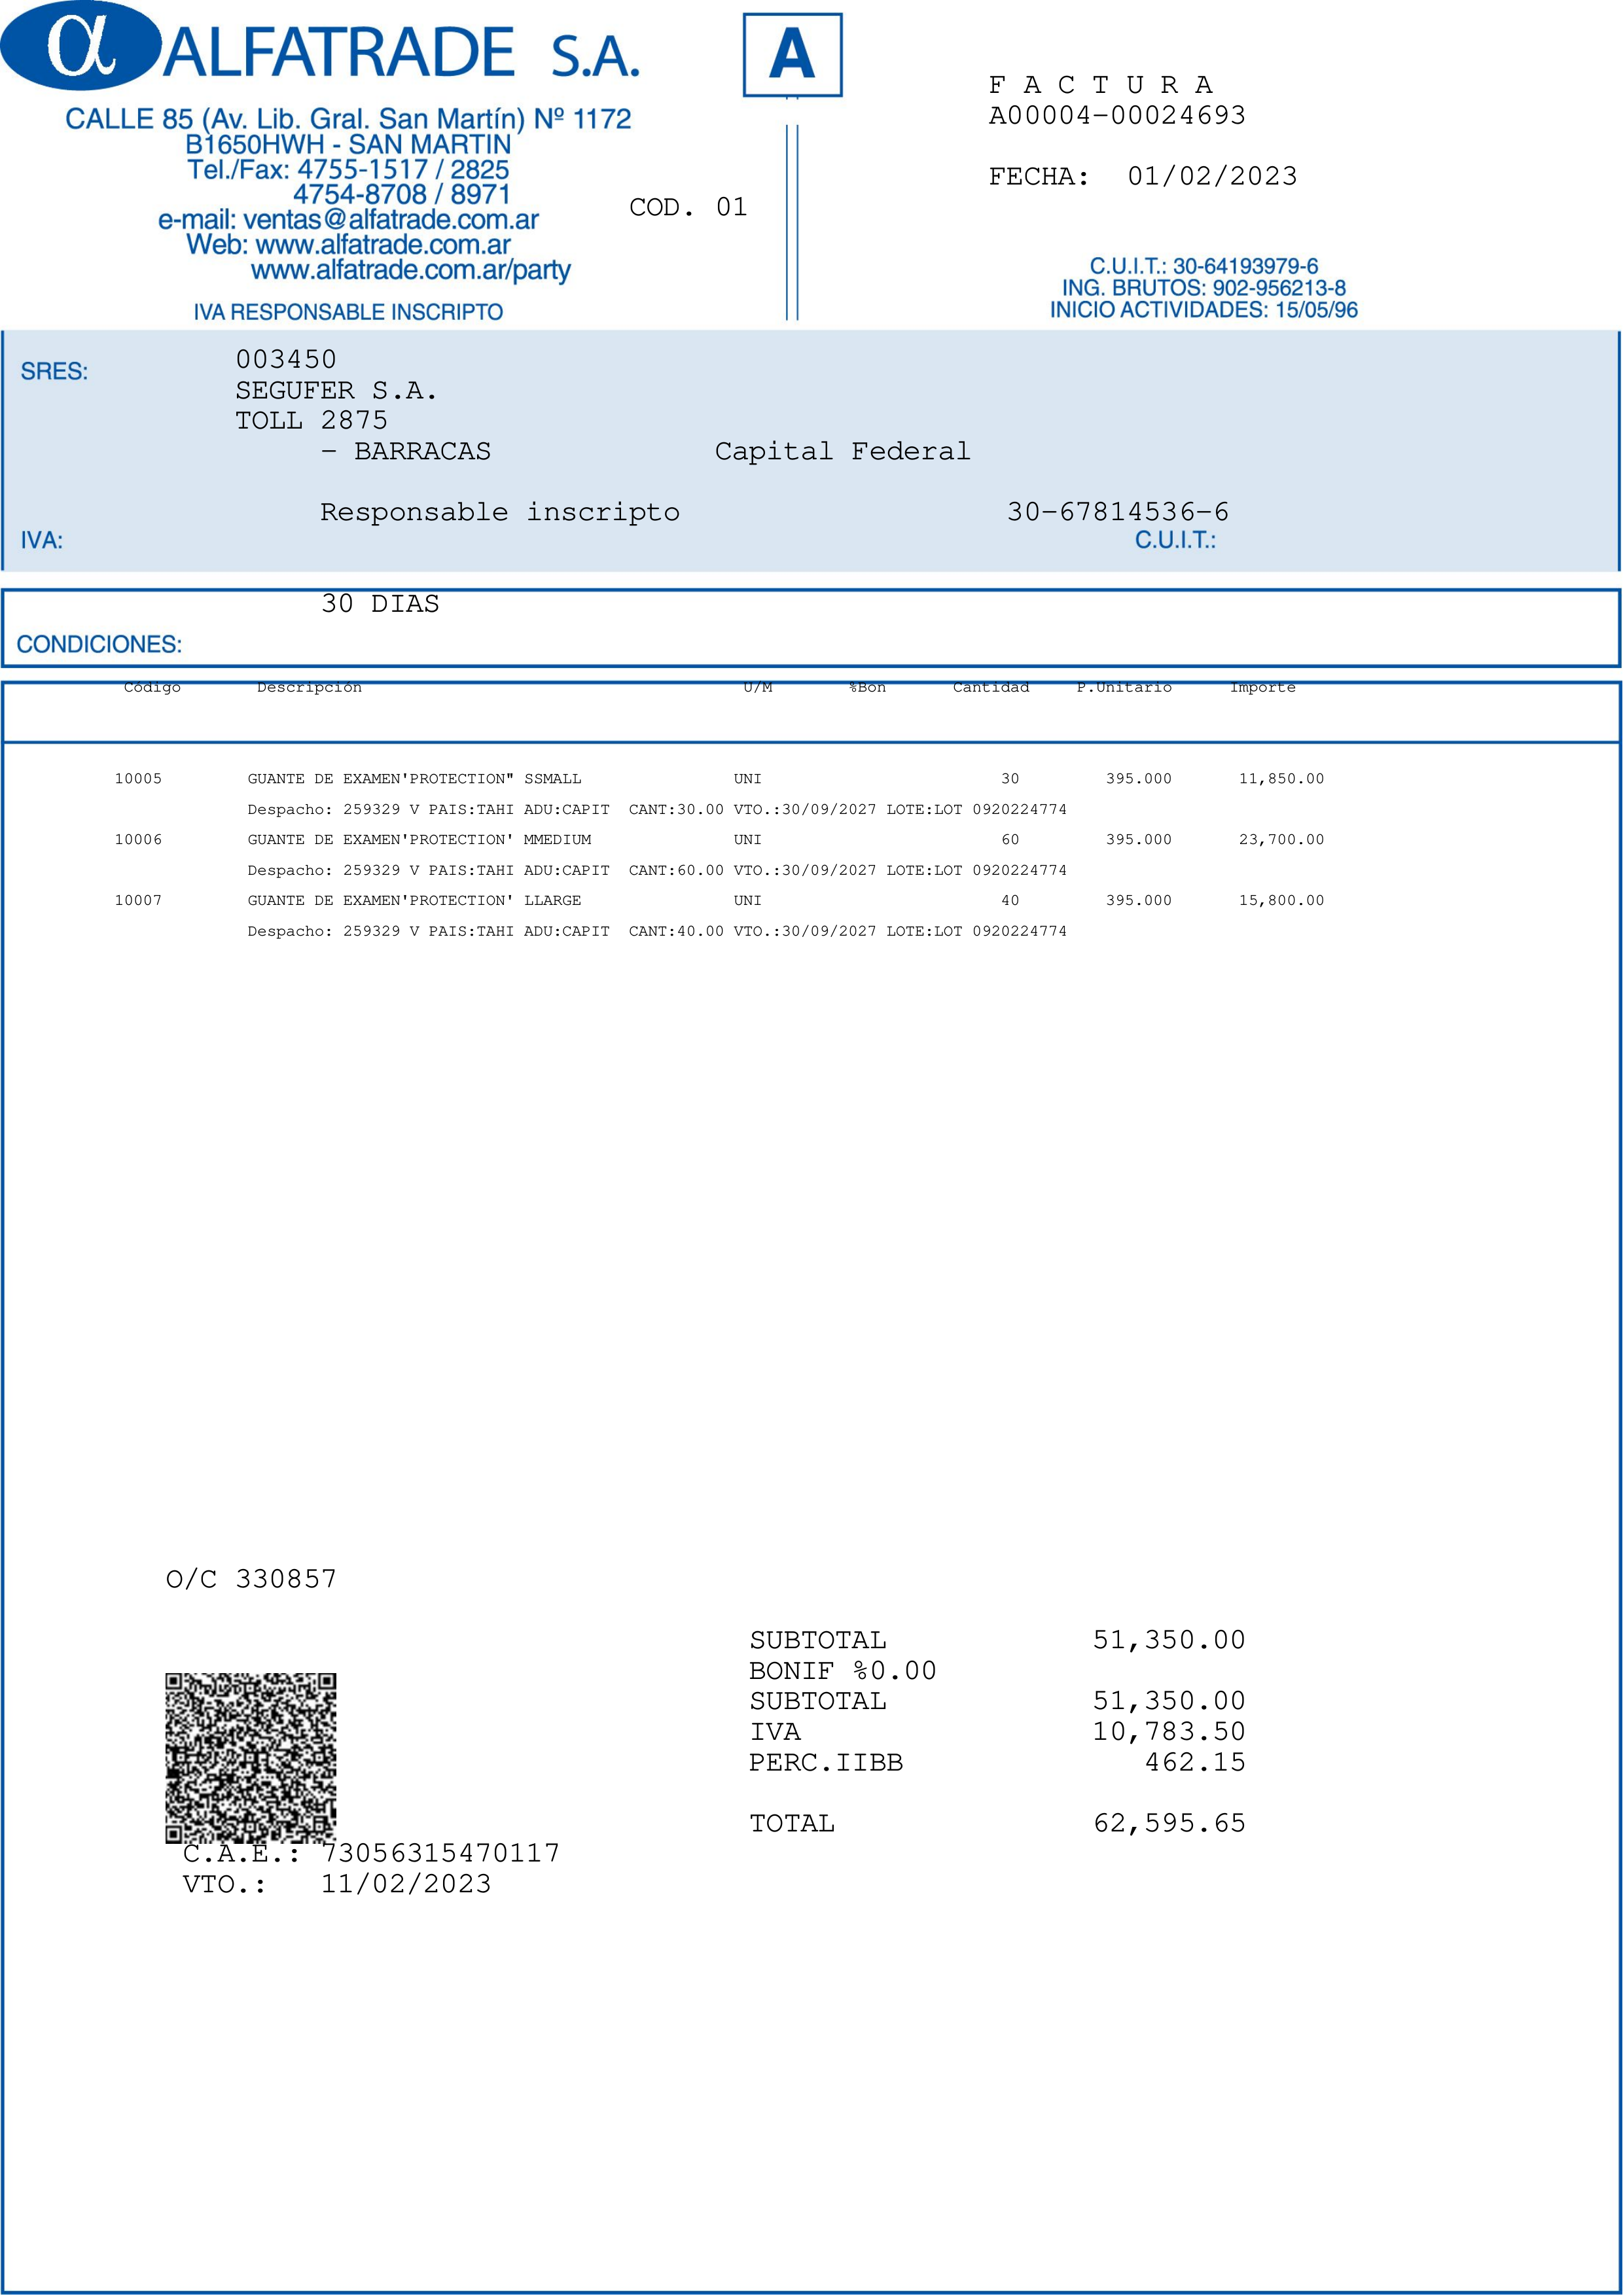Click the www.alfatrade.com.ar/party link
Viewport: 1623px width, 2296px height.
point(410,270)
